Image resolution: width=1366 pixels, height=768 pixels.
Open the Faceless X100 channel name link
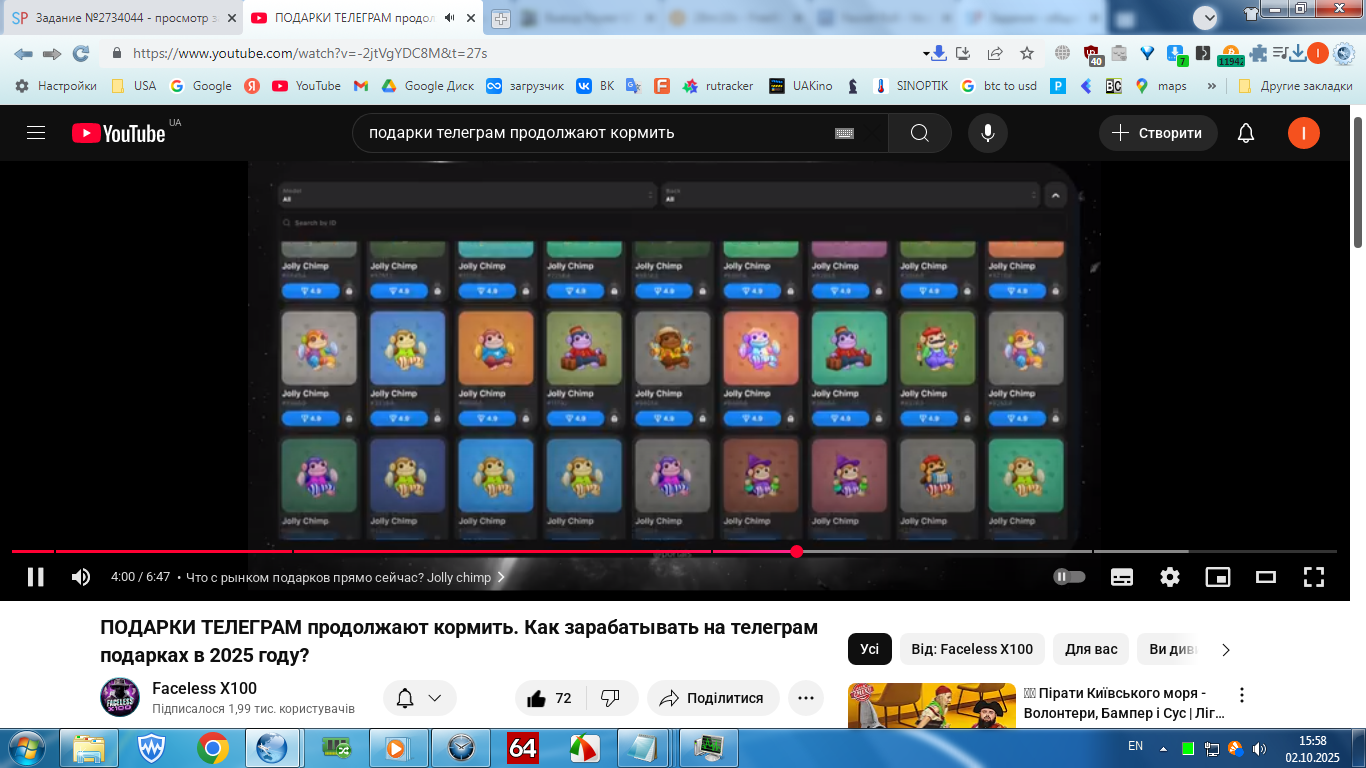[x=204, y=688]
